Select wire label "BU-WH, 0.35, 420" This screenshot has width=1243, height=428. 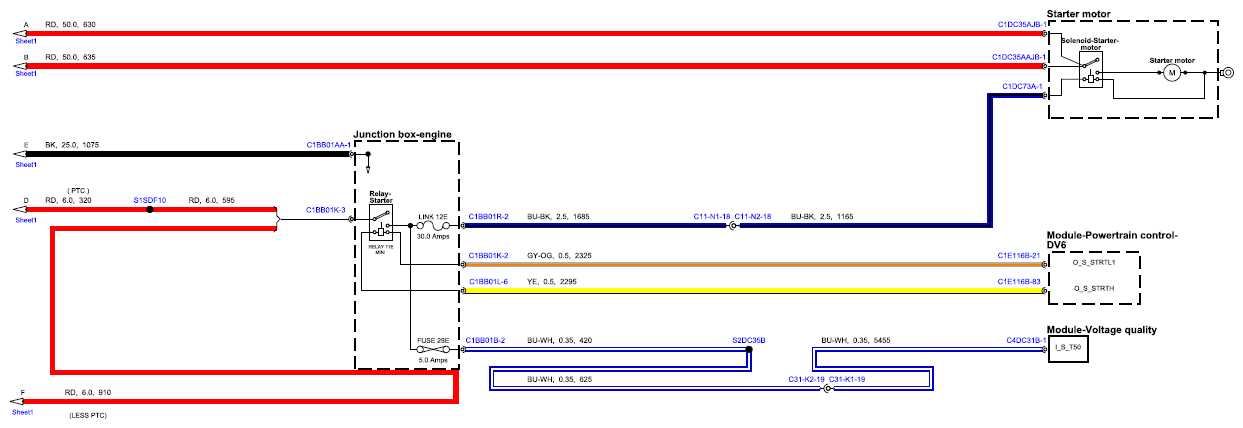pyautogui.click(x=560, y=340)
